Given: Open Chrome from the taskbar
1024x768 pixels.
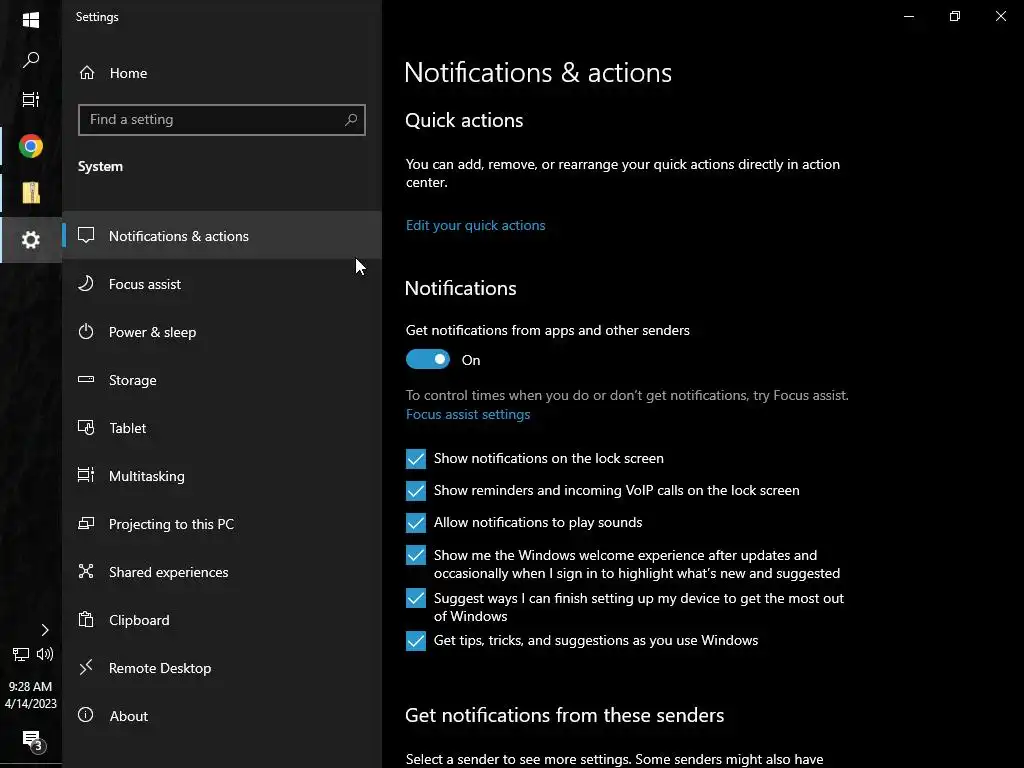Looking at the screenshot, I should (x=31, y=147).
